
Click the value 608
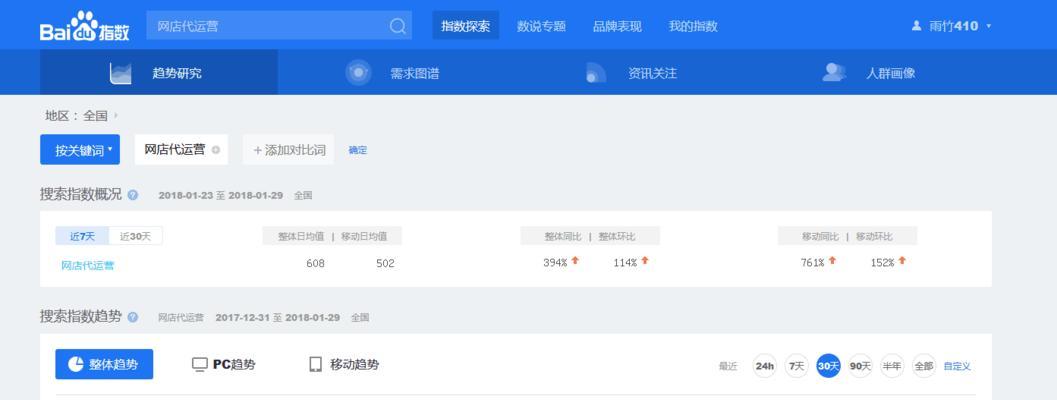pos(315,263)
